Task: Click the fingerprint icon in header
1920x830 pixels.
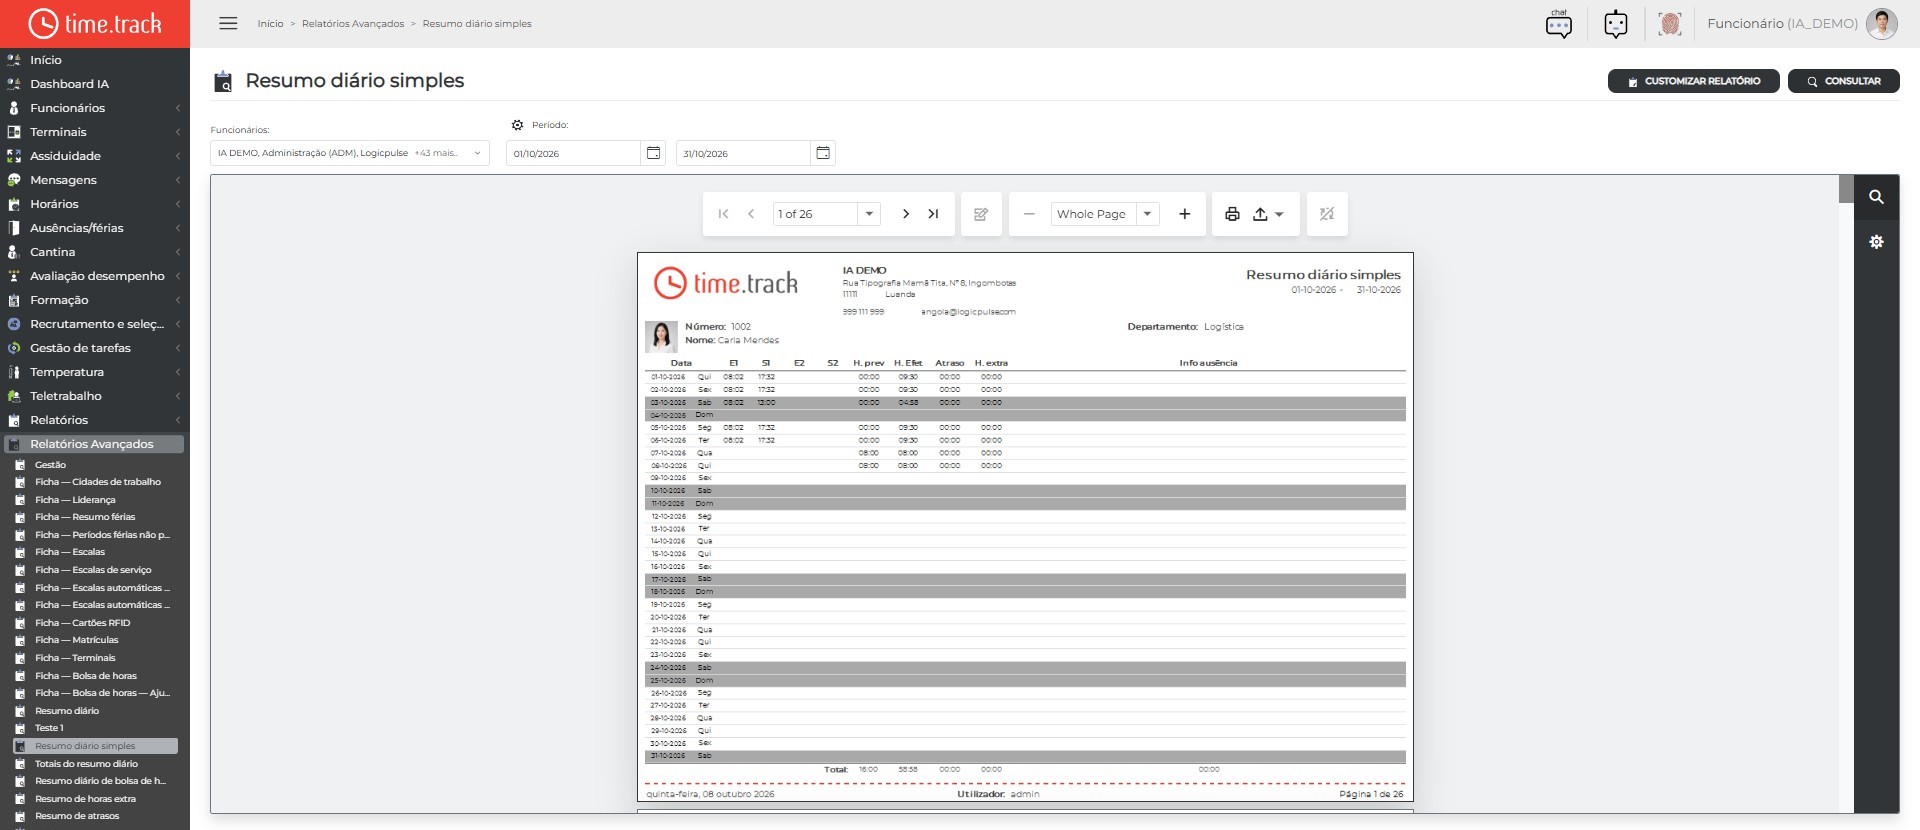Action: coord(1669,23)
